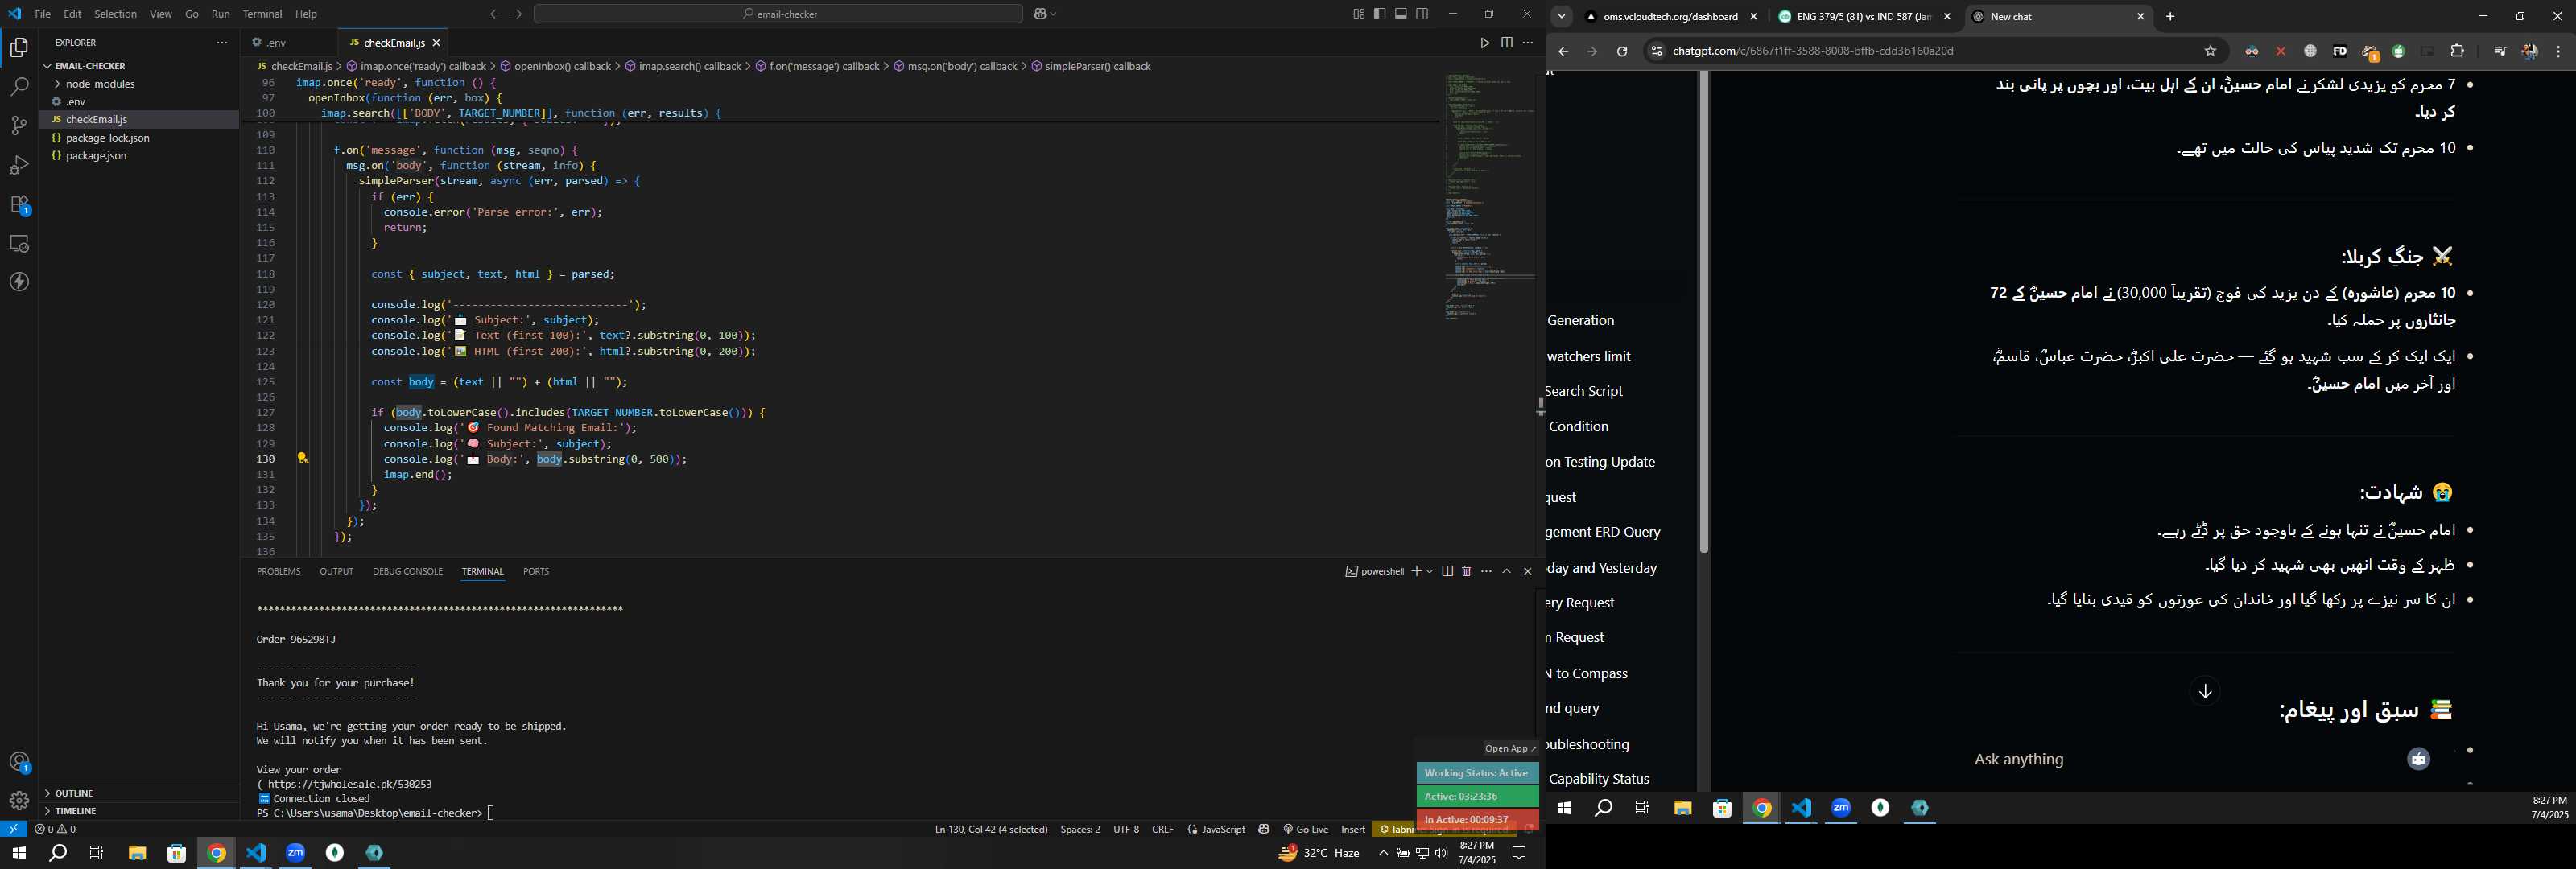Open Run and Debug view
This screenshot has height=869, width=2576.
pos(19,165)
